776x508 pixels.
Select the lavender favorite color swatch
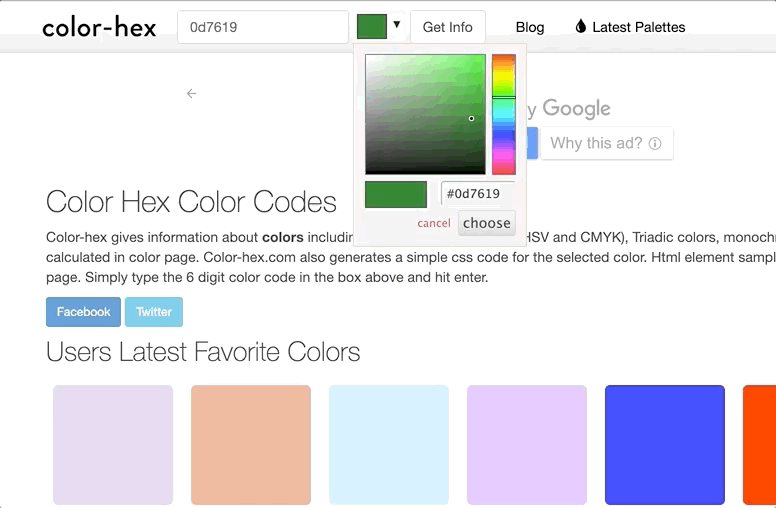[x=113, y=445]
